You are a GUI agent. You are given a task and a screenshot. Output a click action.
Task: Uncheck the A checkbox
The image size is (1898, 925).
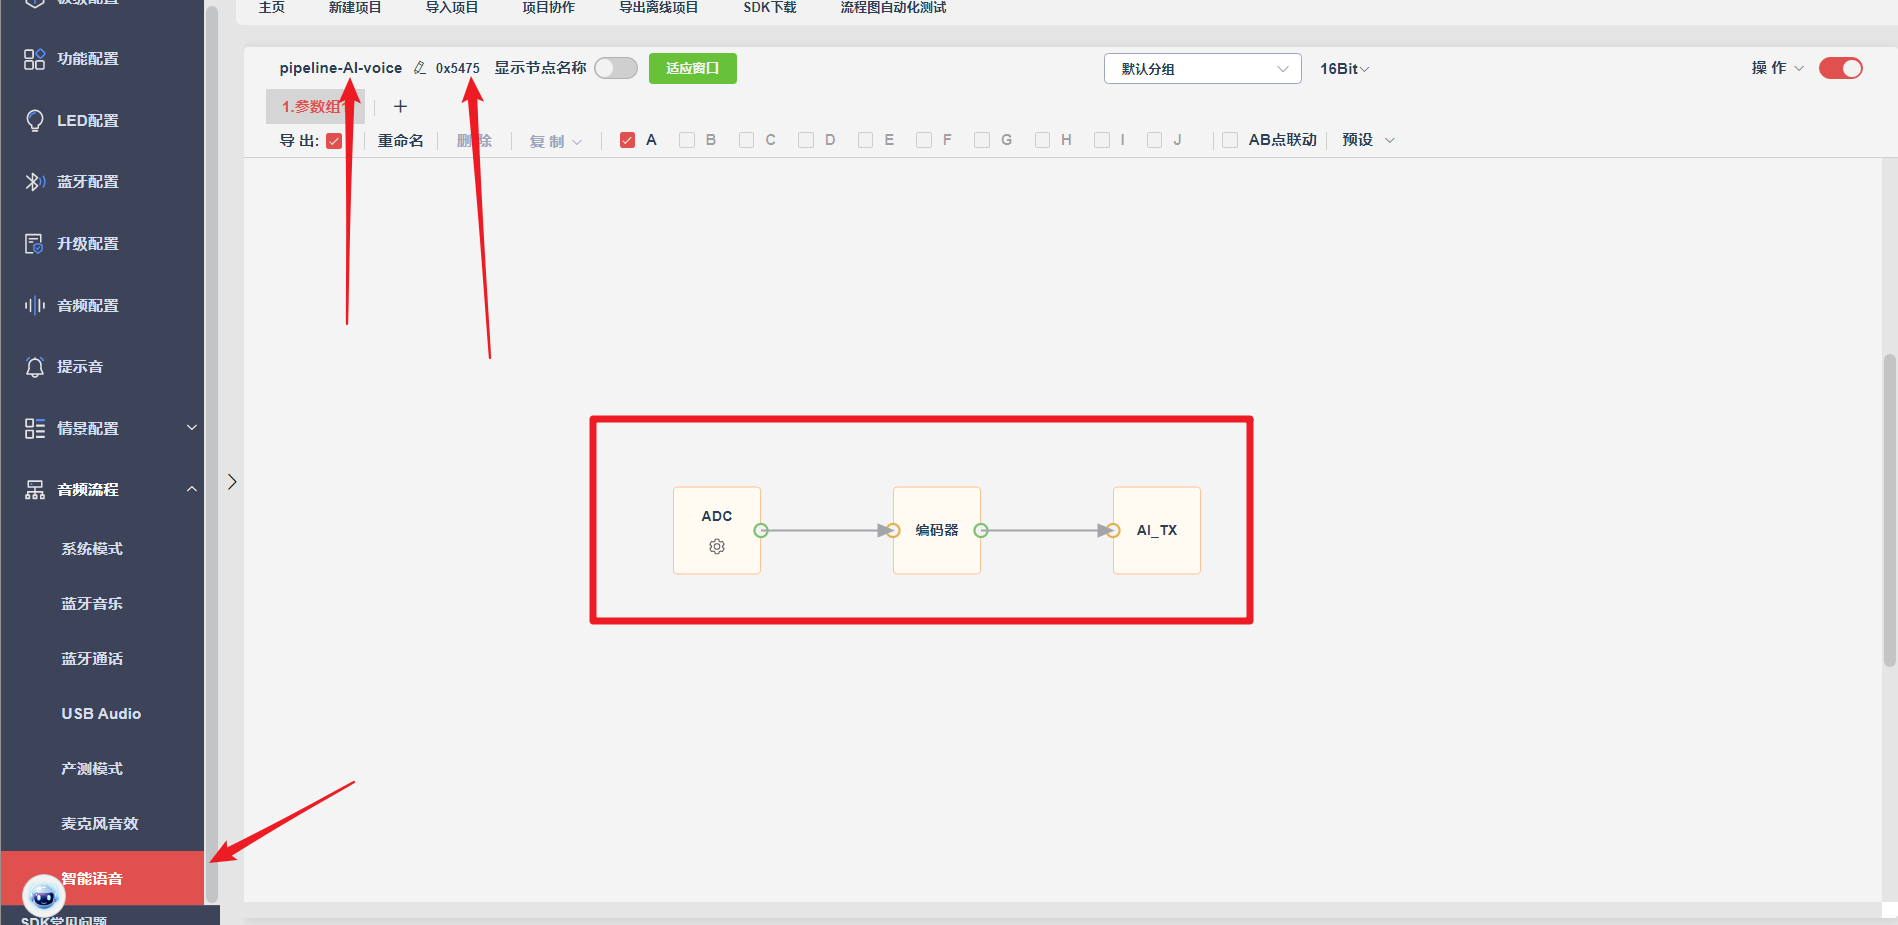tap(627, 140)
